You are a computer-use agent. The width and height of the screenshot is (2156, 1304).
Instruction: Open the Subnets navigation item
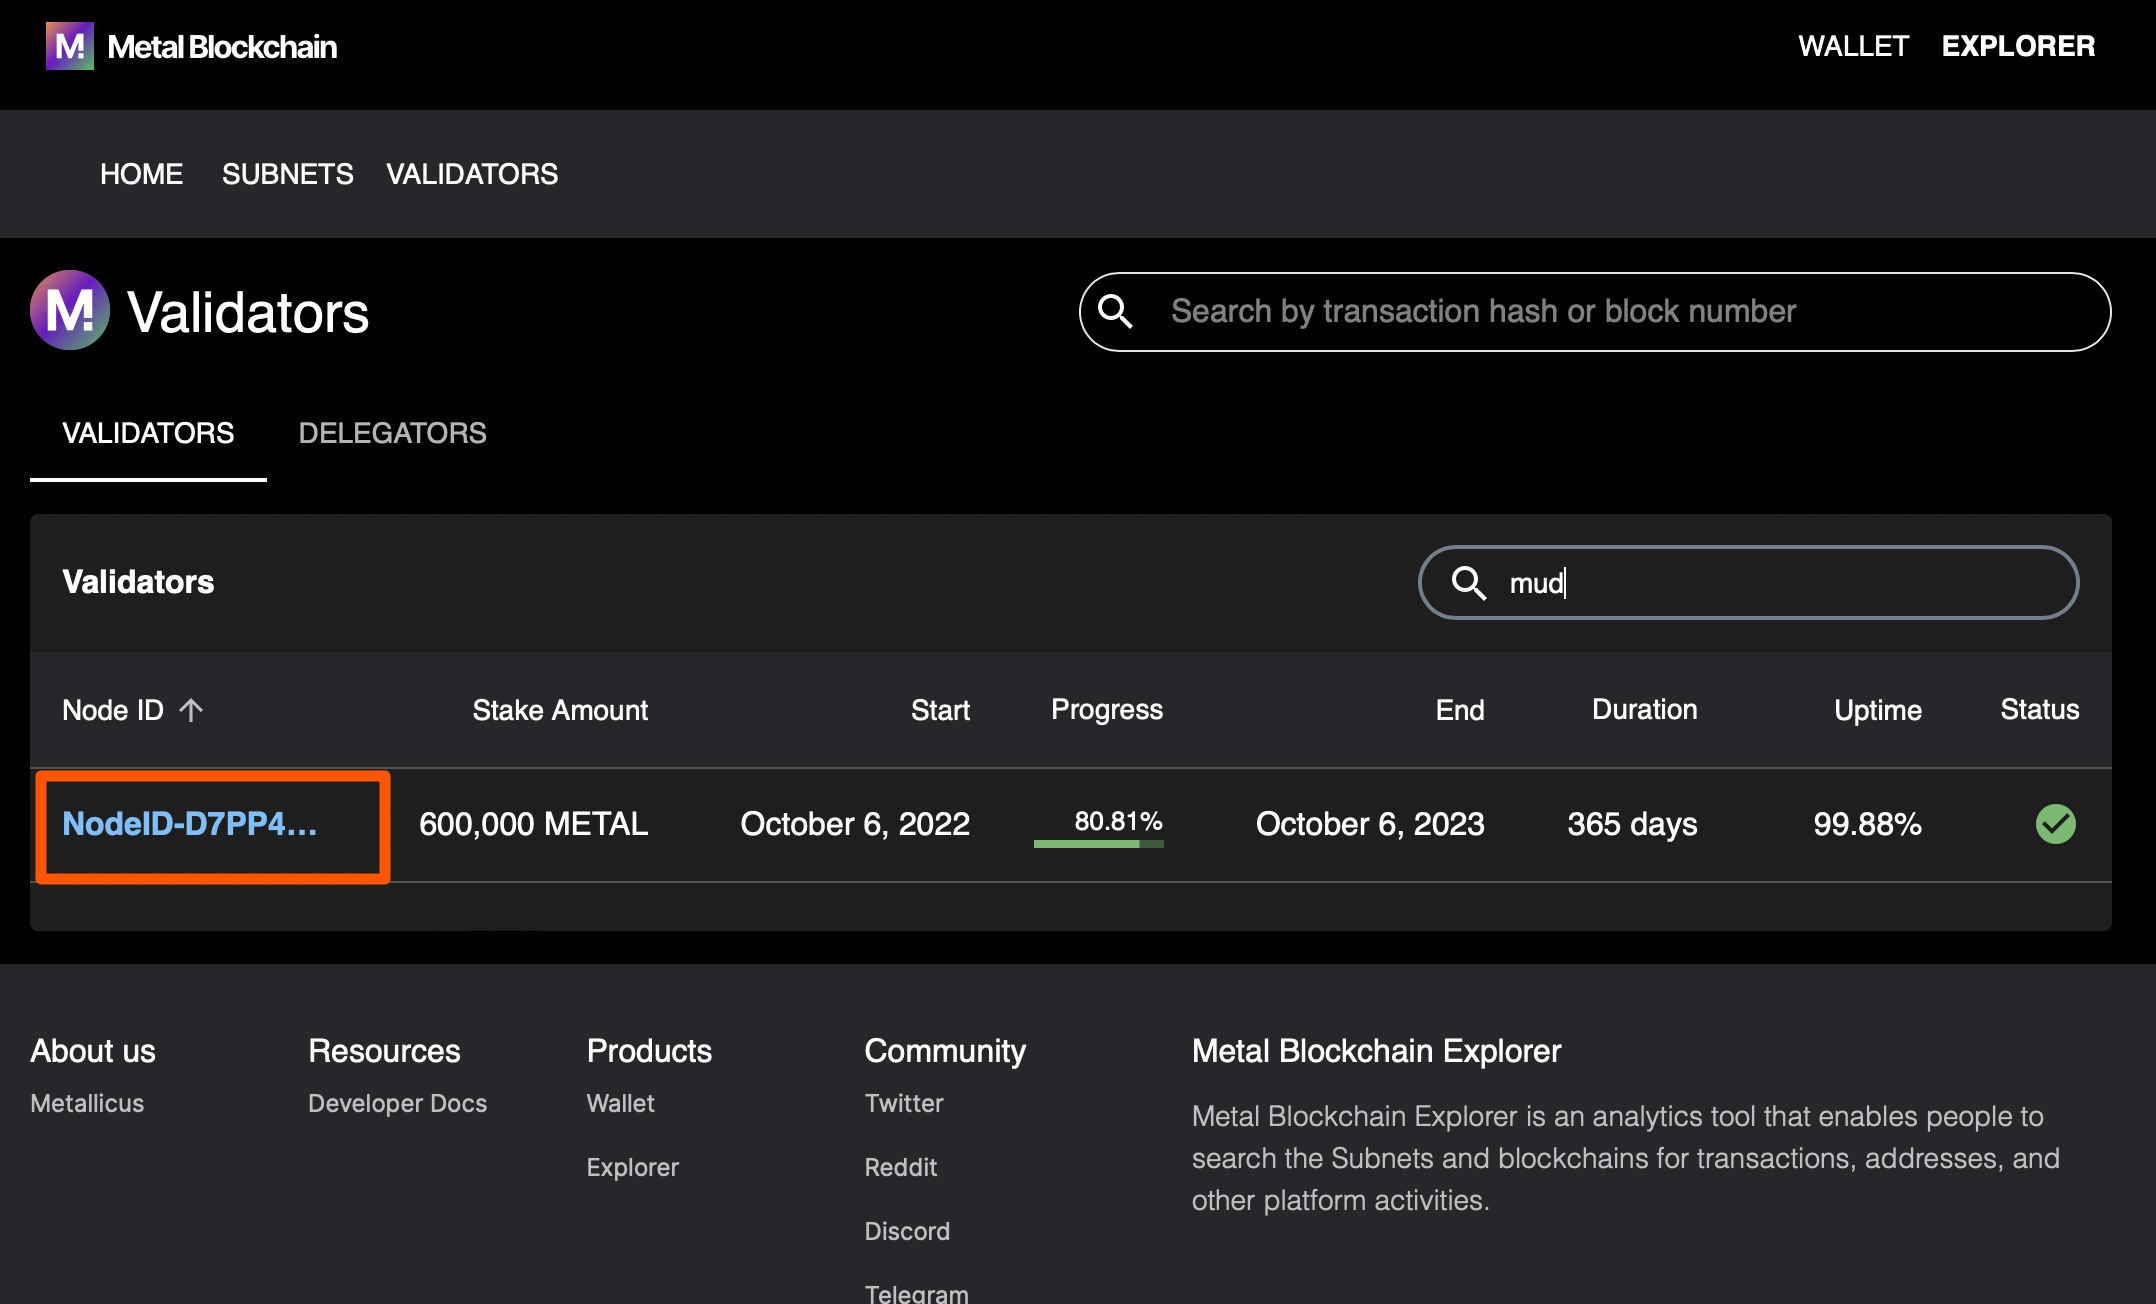[x=287, y=174]
